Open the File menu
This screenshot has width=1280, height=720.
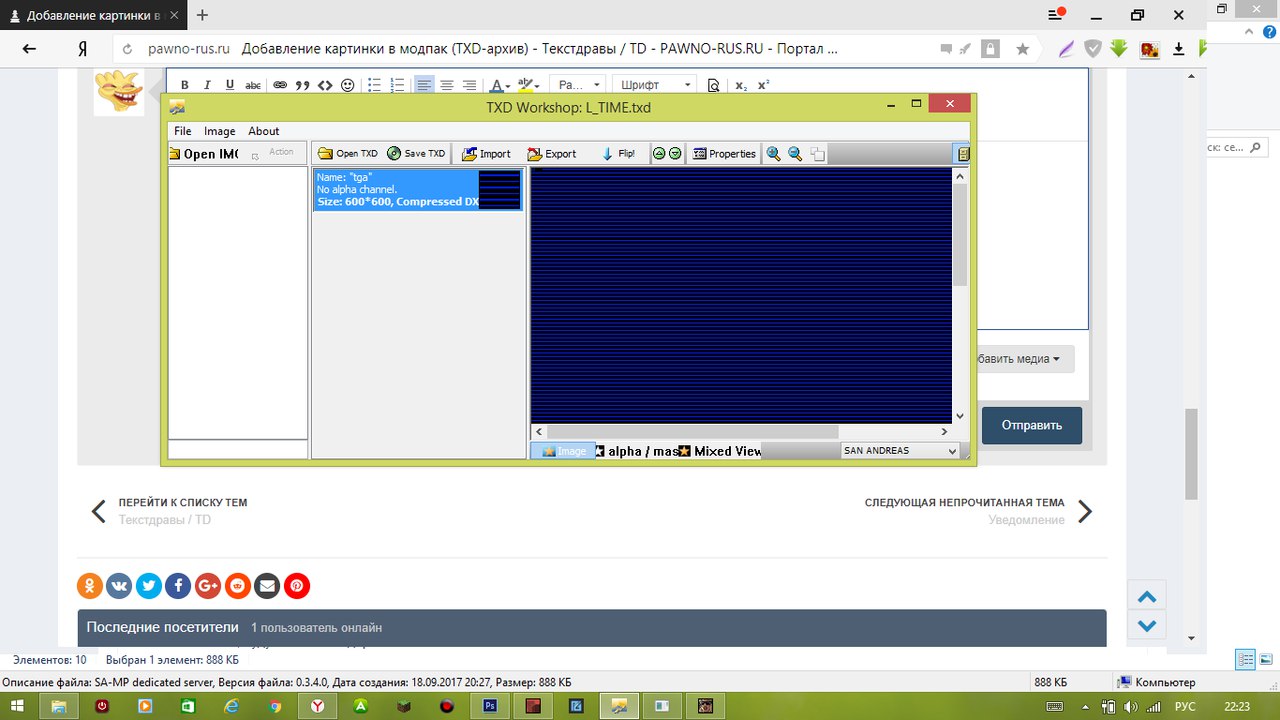click(183, 131)
